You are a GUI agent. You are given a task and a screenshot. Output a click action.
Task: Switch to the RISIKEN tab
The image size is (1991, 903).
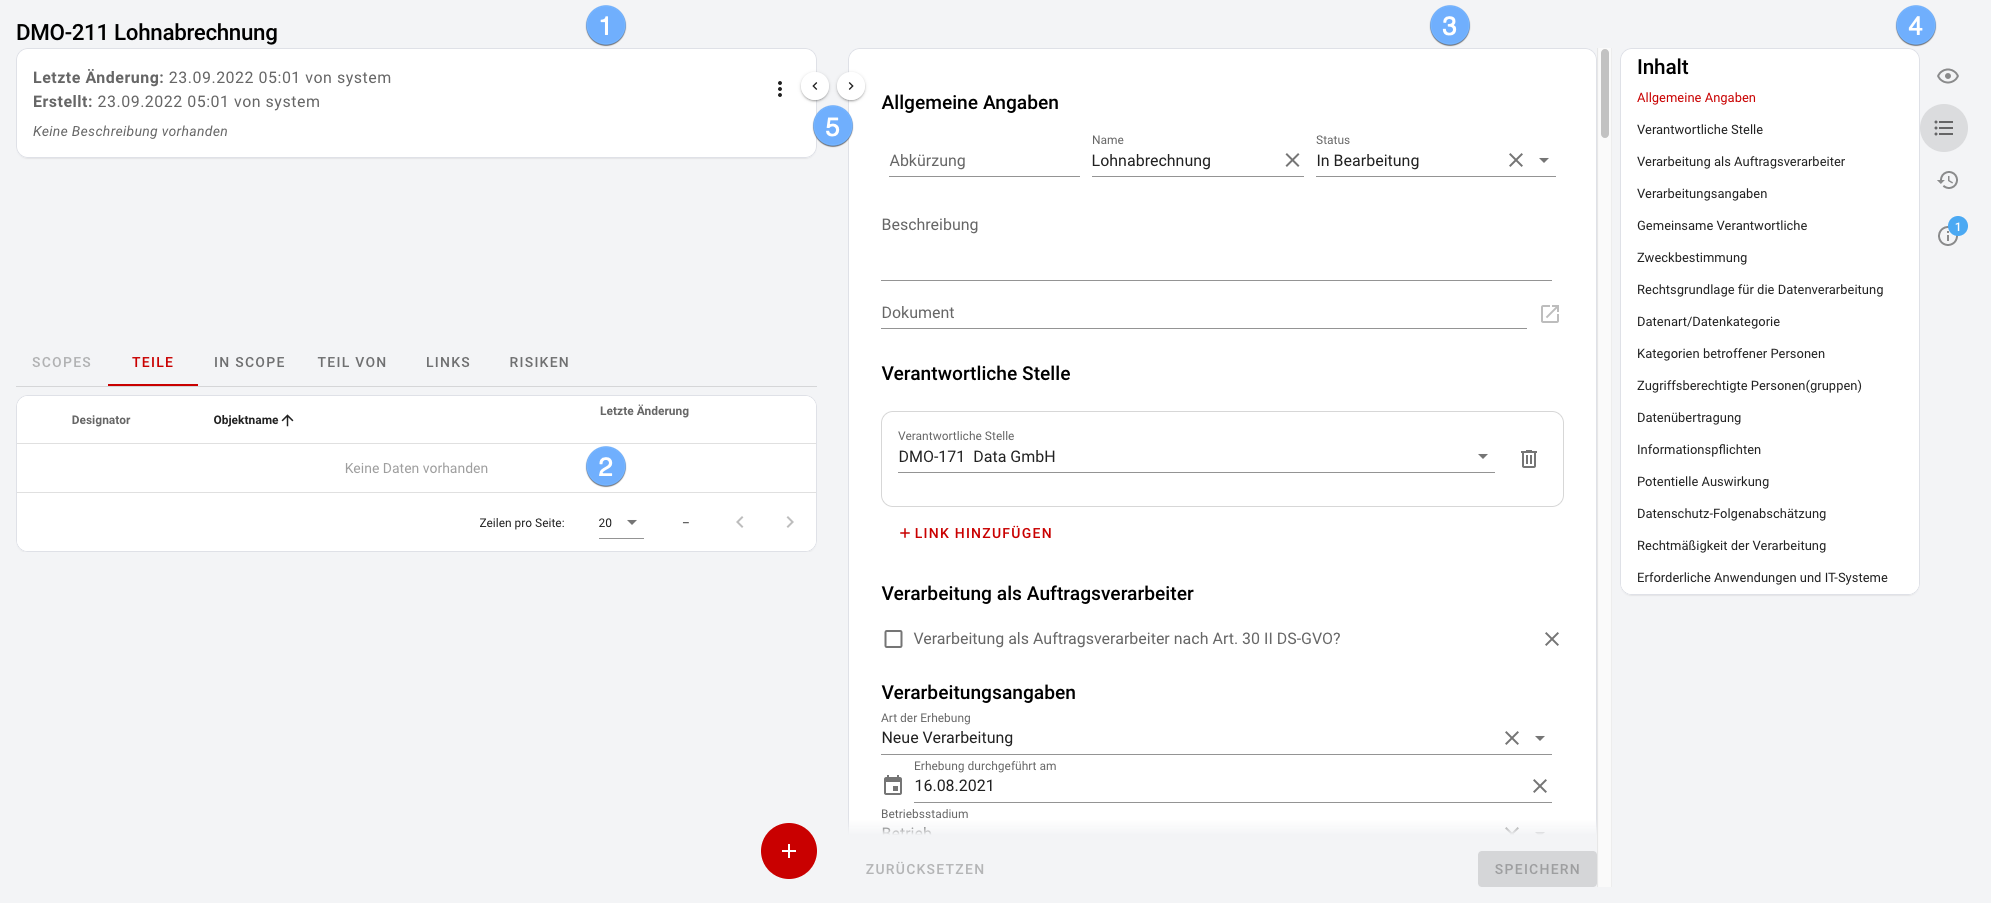(x=538, y=362)
